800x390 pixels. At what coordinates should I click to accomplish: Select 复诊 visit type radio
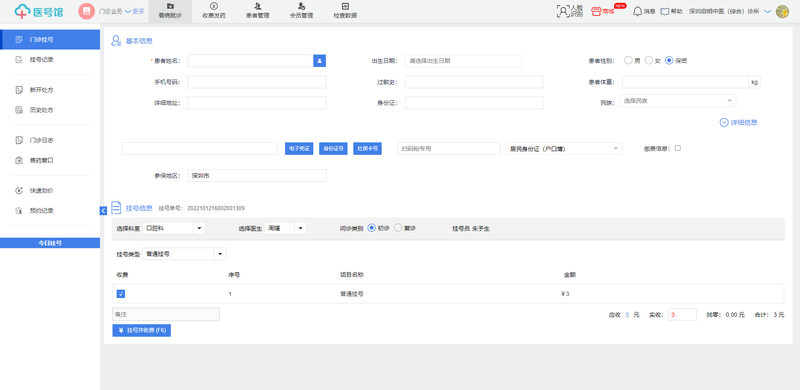(398, 228)
